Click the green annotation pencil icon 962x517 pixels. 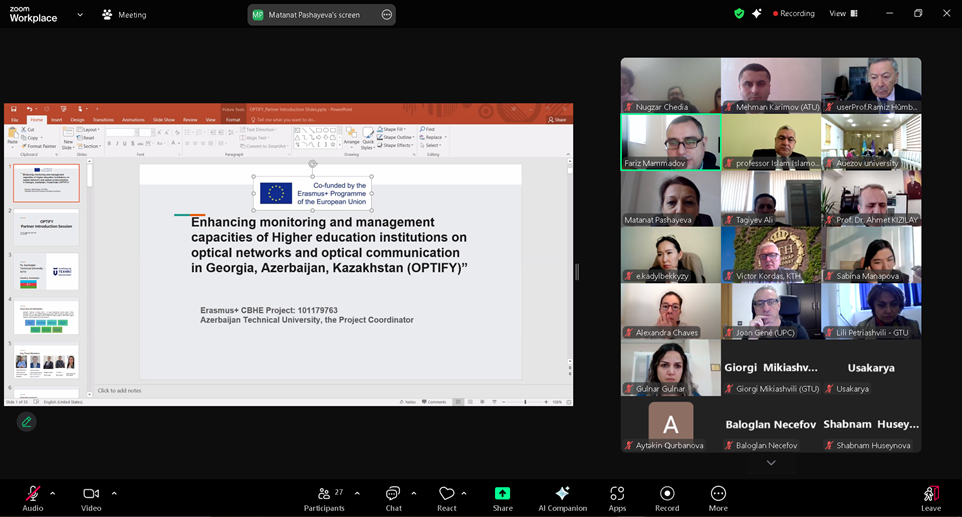pyautogui.click(x=27, y=422)
